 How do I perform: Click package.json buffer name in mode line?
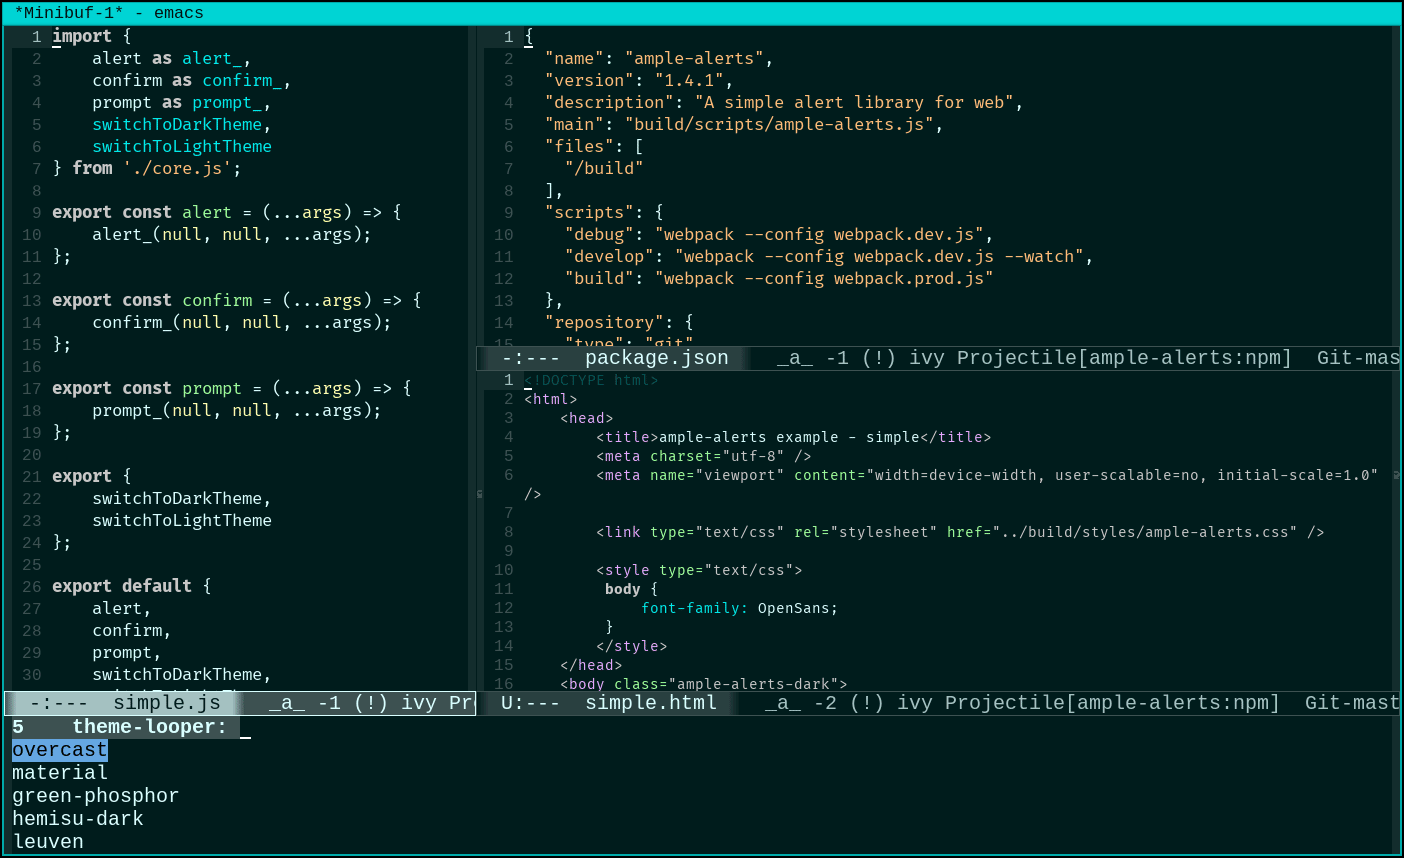(x=657, y=358)
